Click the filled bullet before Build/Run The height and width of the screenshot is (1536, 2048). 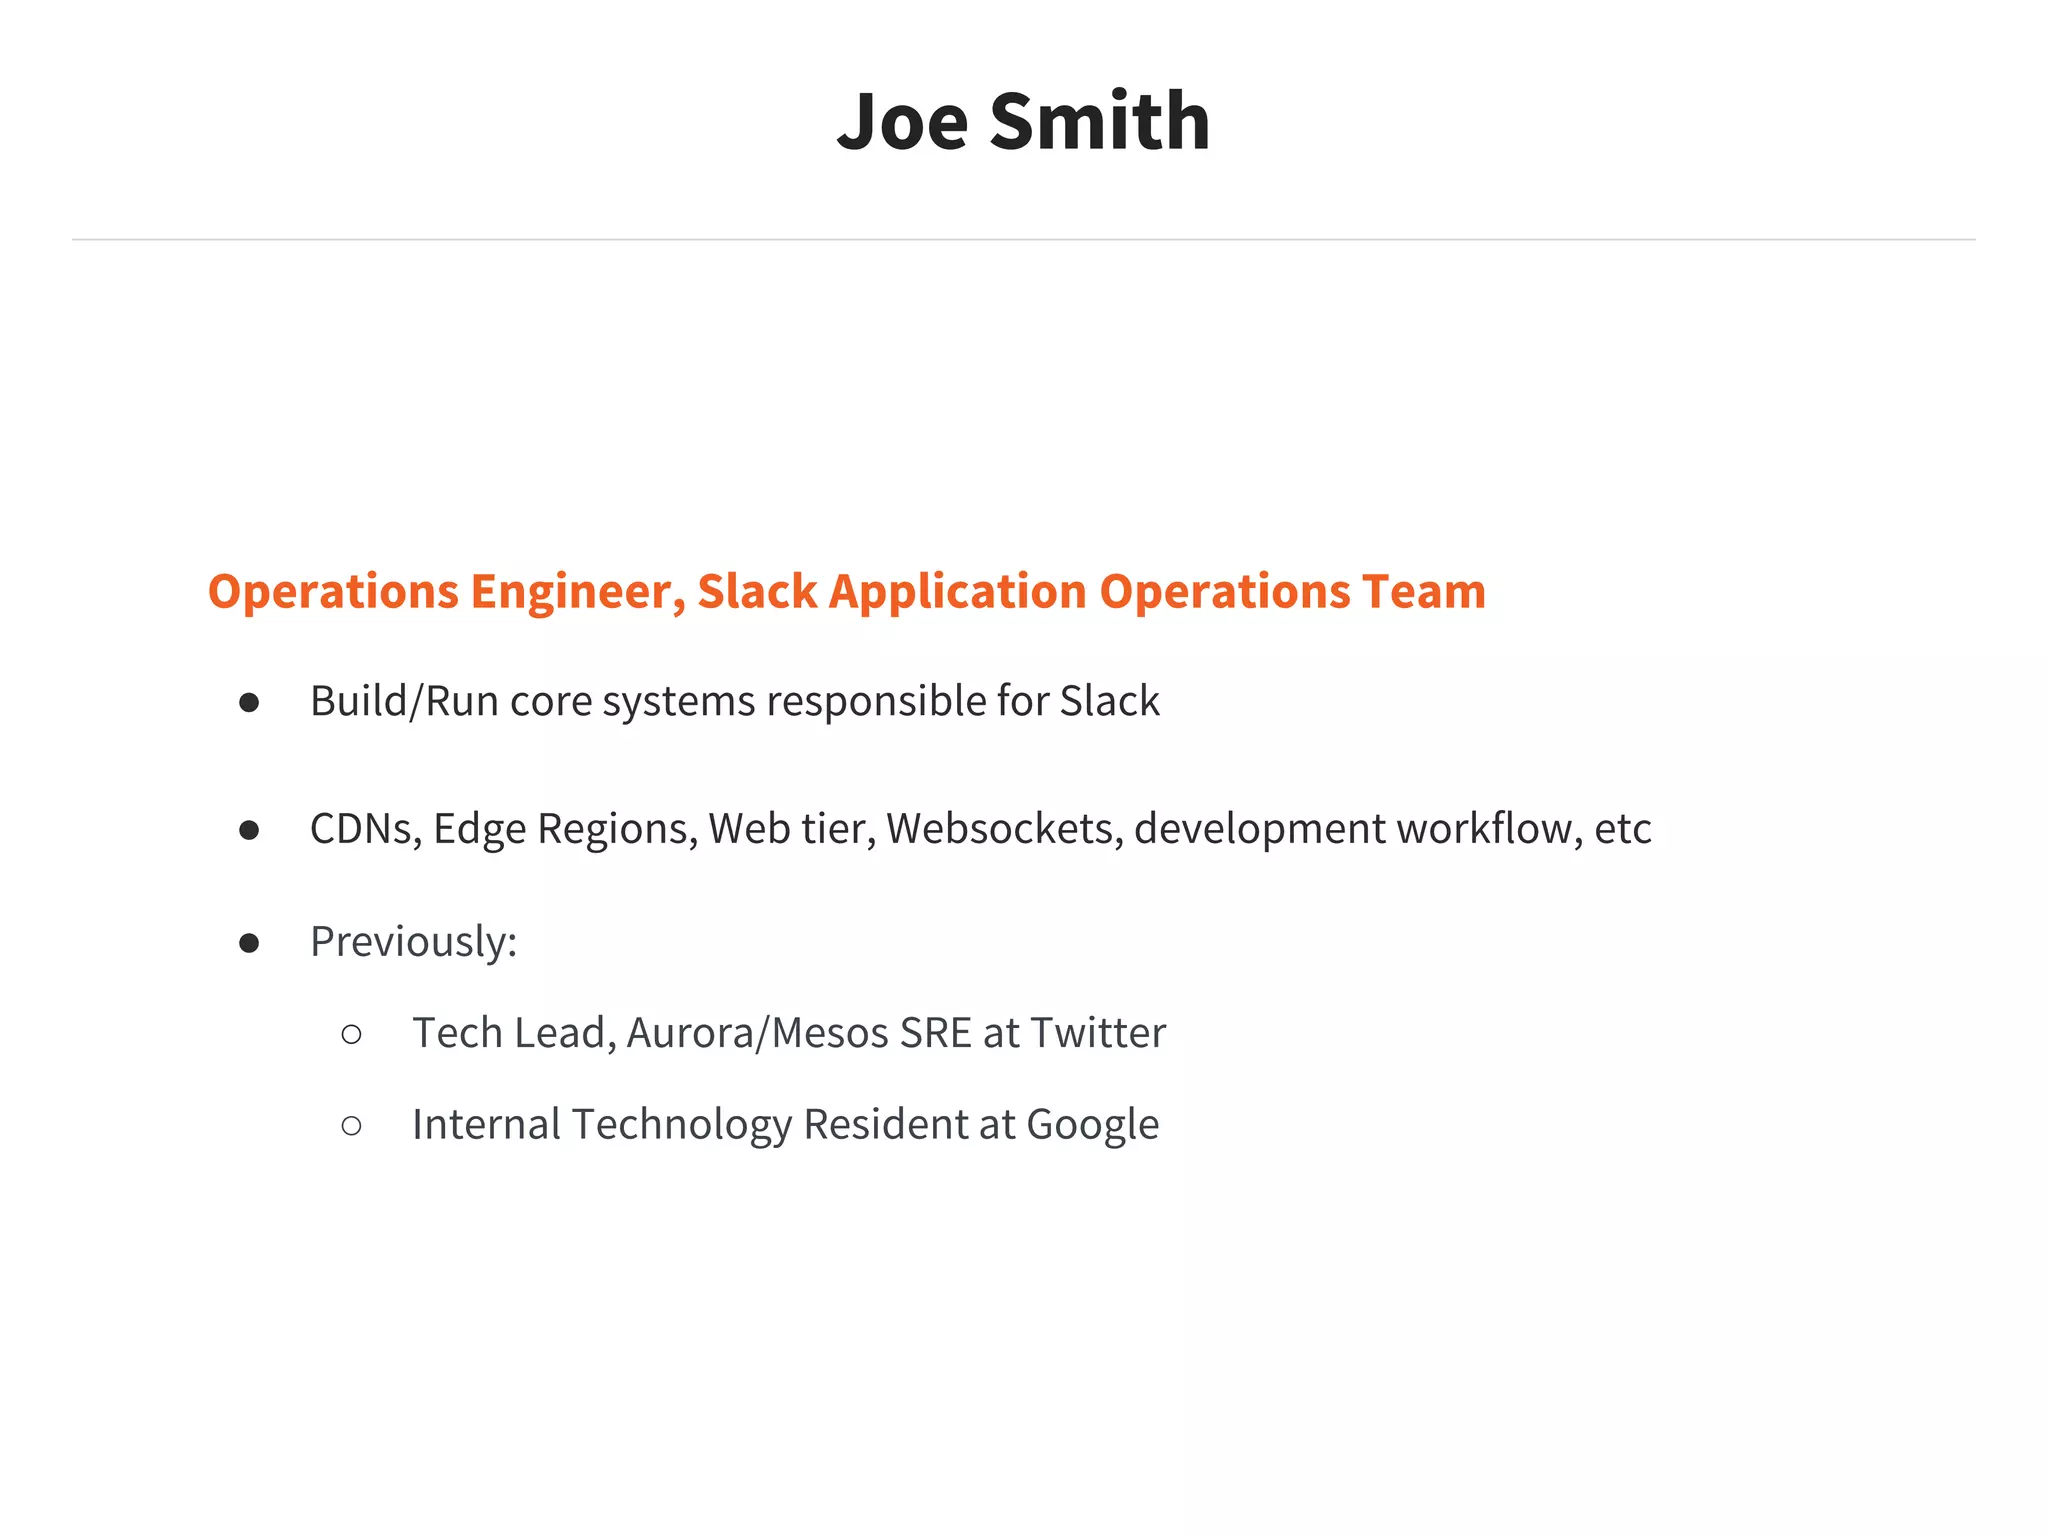coord(249,703)
